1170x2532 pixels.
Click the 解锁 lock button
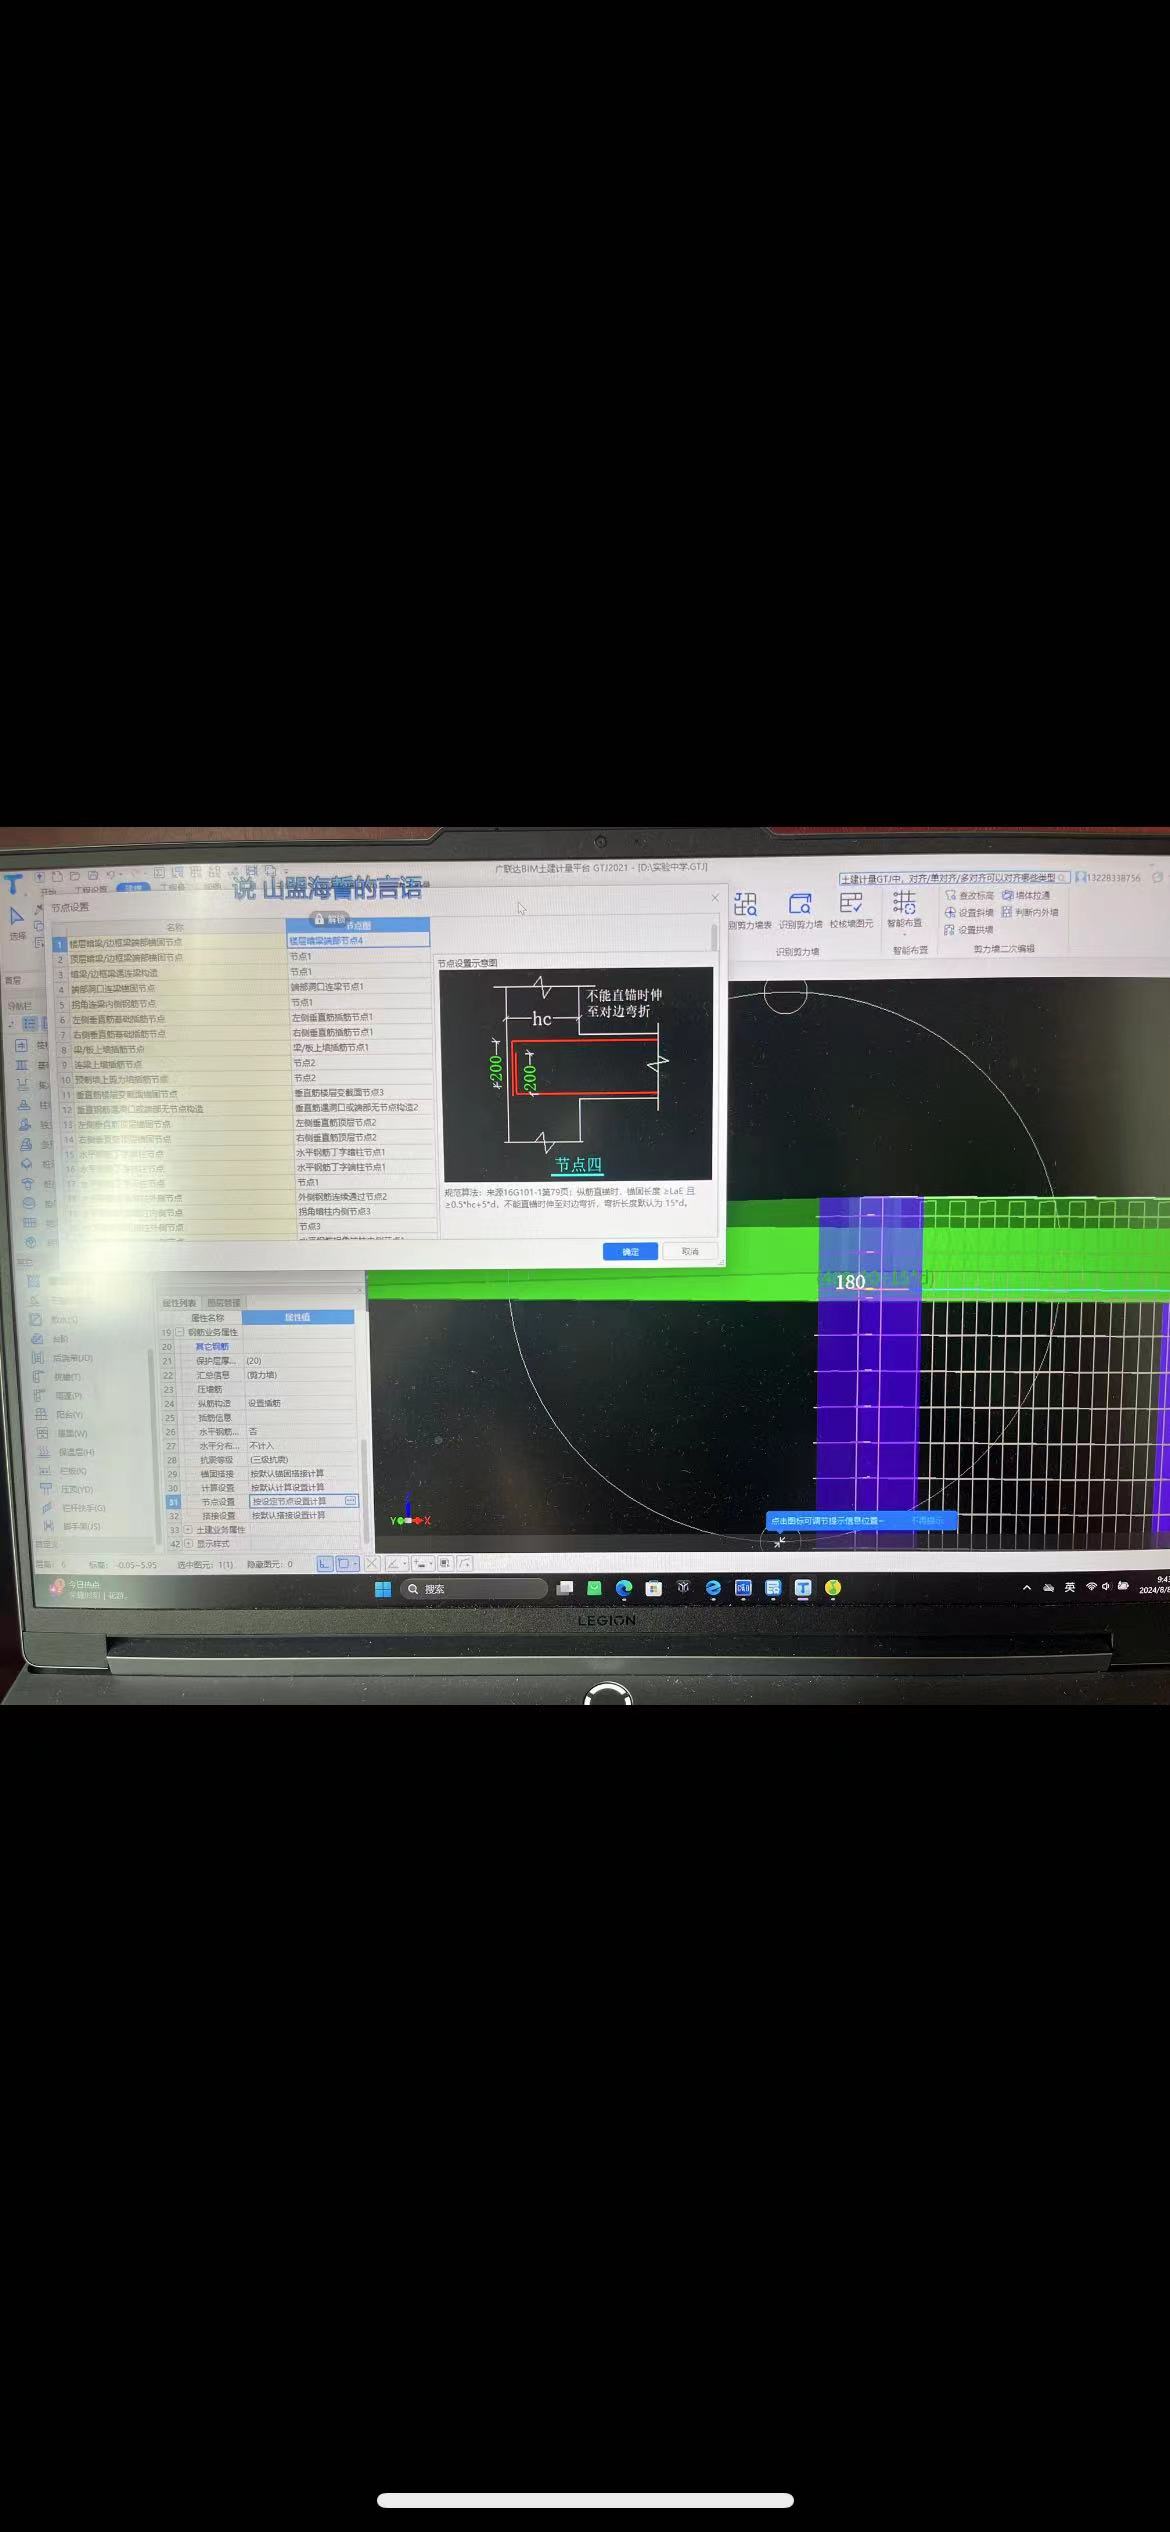coord(329,919)
